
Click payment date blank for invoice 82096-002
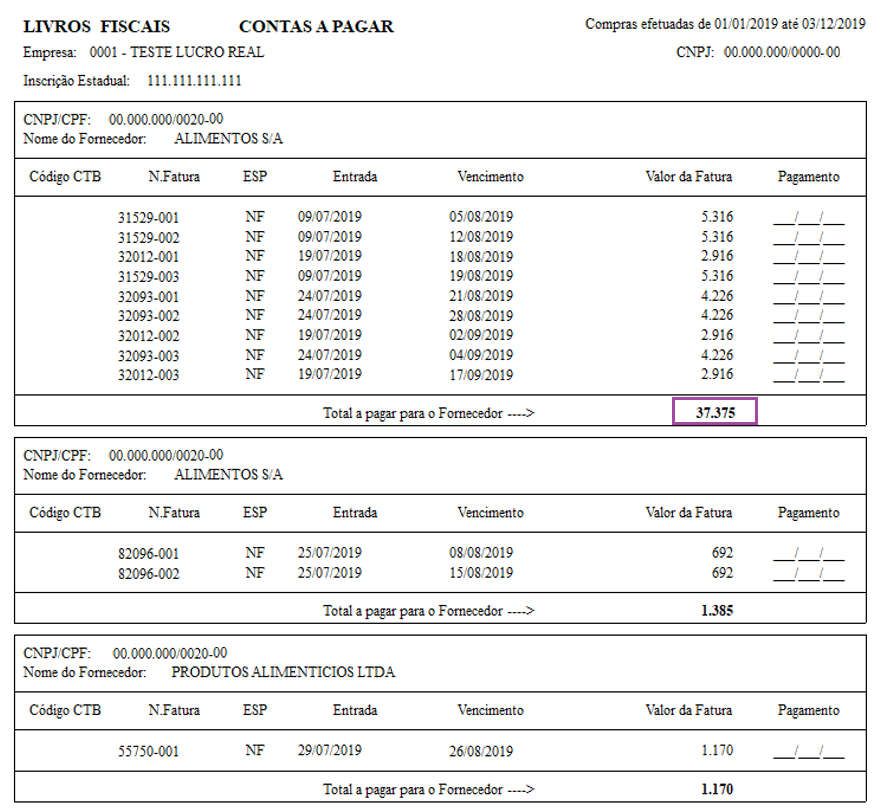(808, 573)
